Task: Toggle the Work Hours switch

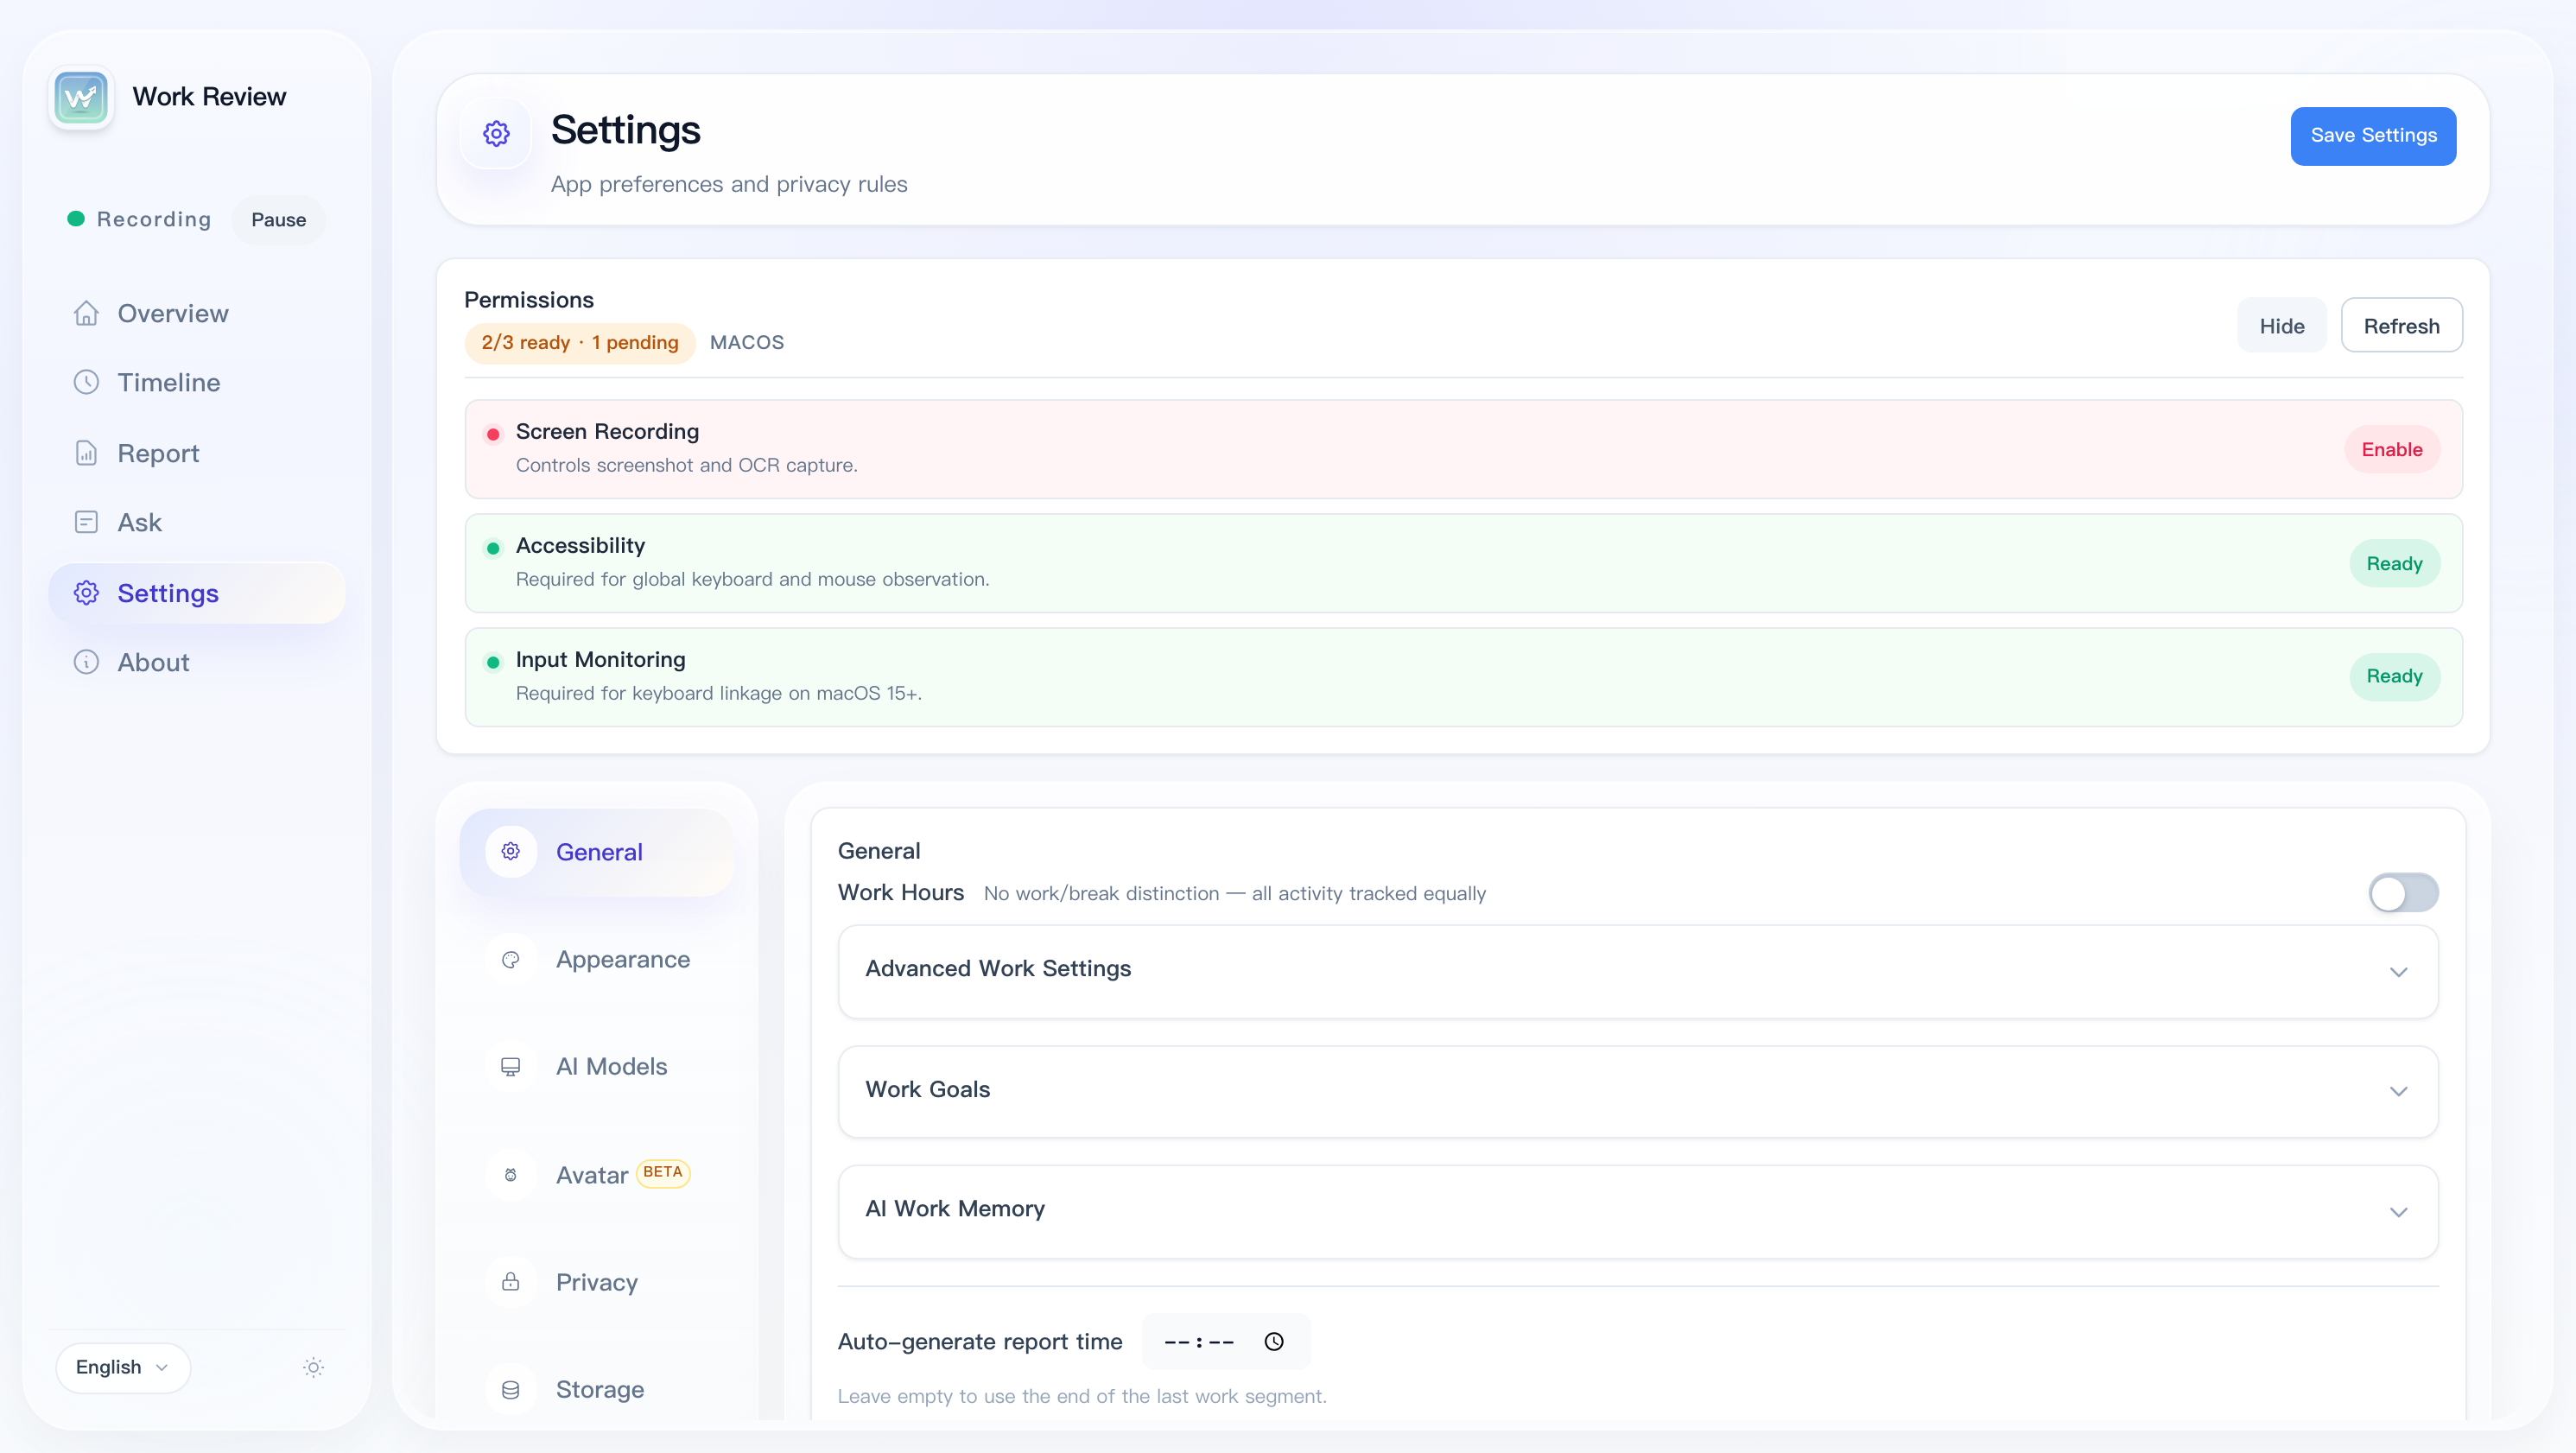Action: [2403, 893]
